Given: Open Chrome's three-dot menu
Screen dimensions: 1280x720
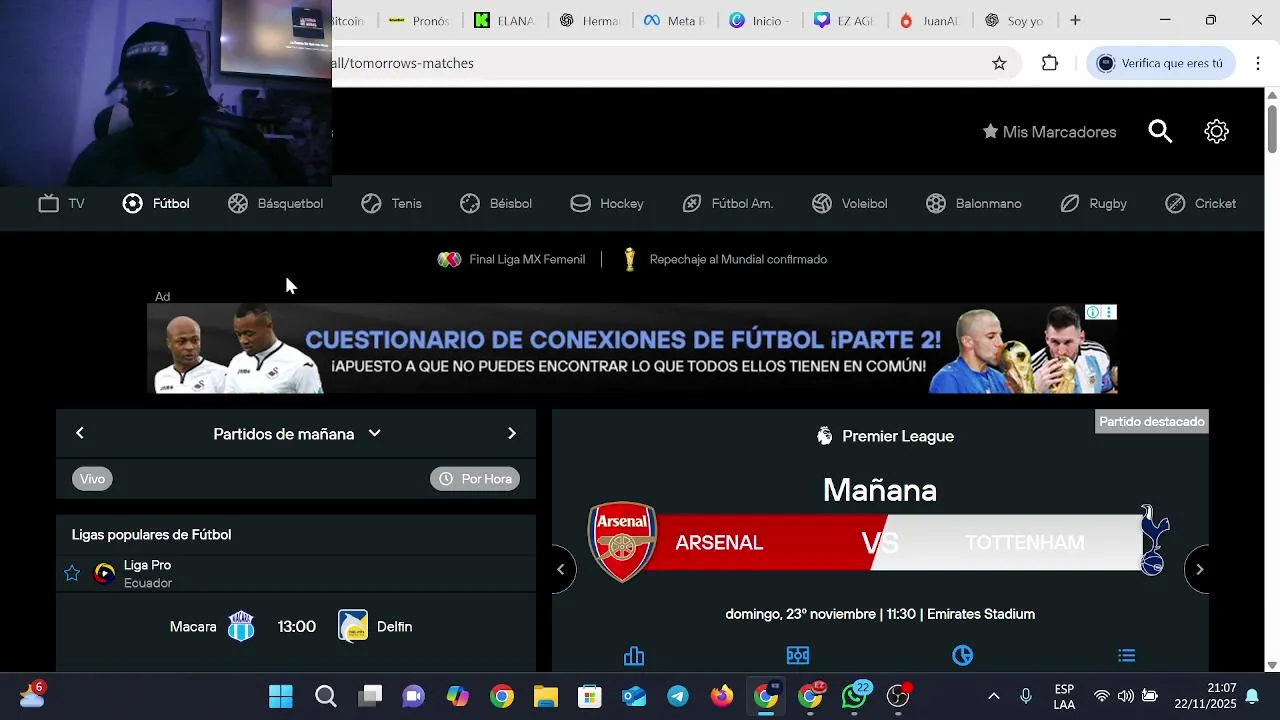Looking at the screenshot, I should 1258,63.
